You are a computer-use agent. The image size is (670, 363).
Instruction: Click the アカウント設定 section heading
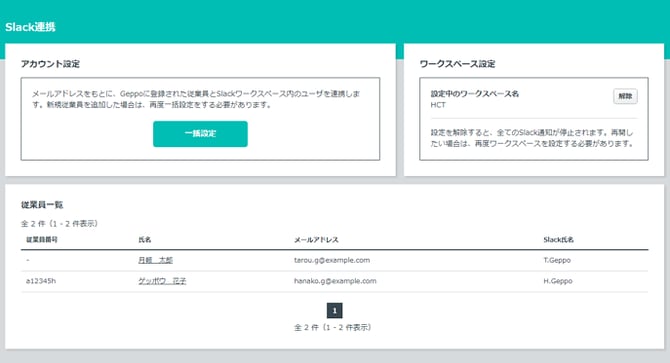tap(50, 64)
